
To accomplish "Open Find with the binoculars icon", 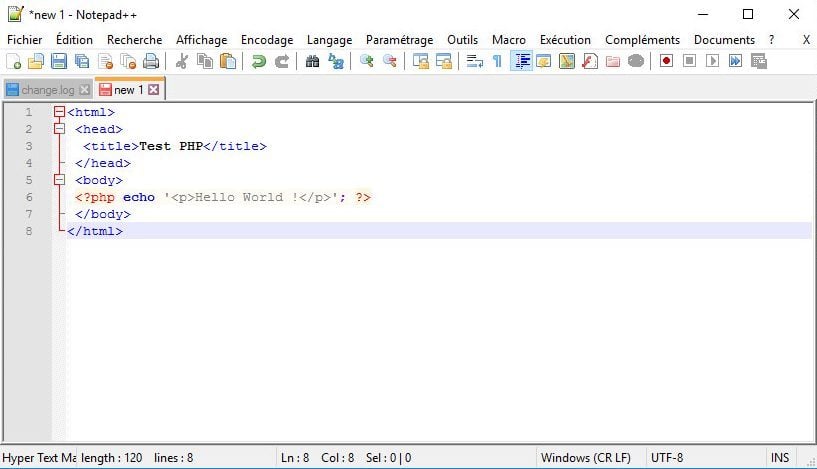I will tap(312, 61).
